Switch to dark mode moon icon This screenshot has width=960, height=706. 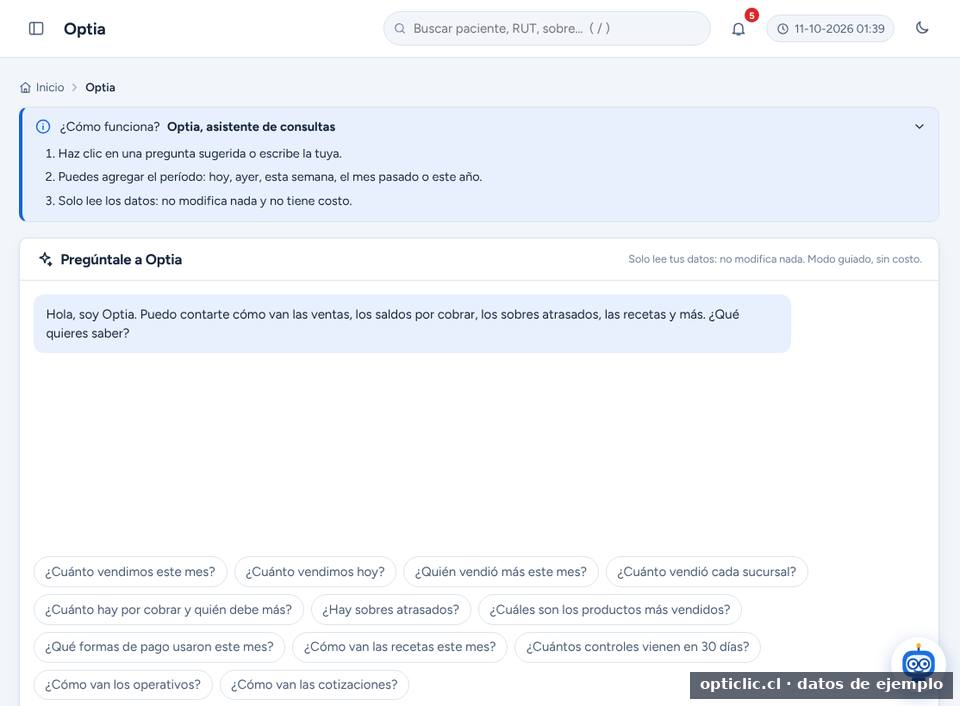(922, 28)
